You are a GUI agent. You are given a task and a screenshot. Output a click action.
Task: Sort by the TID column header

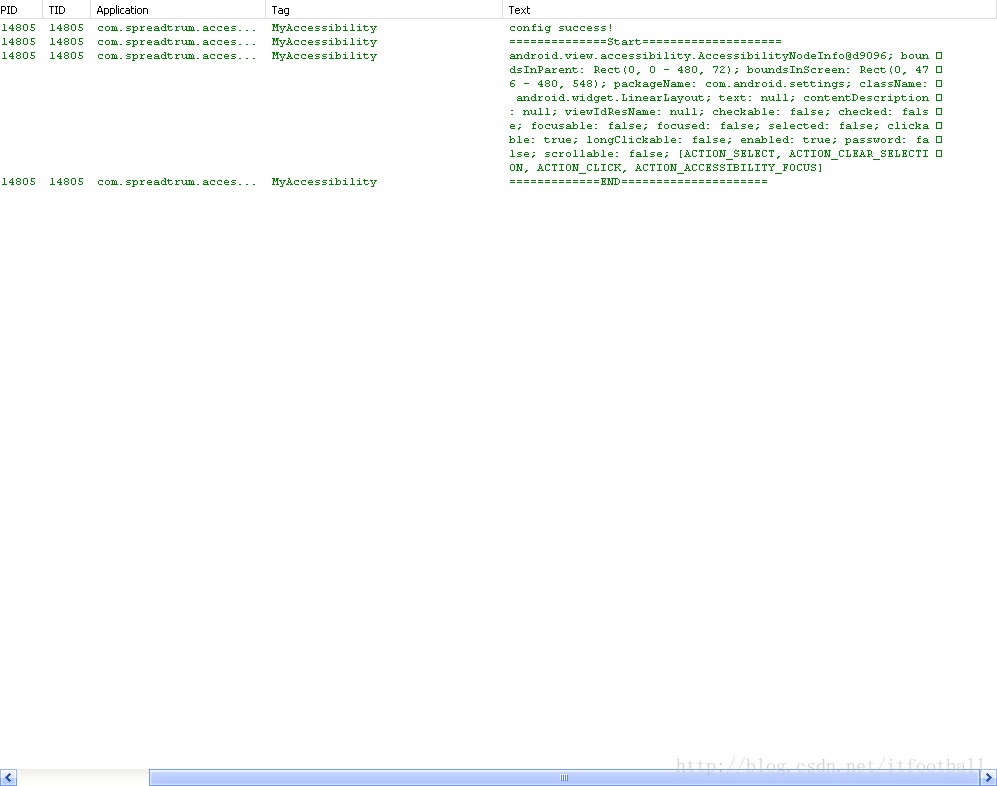tap(66, 10)
